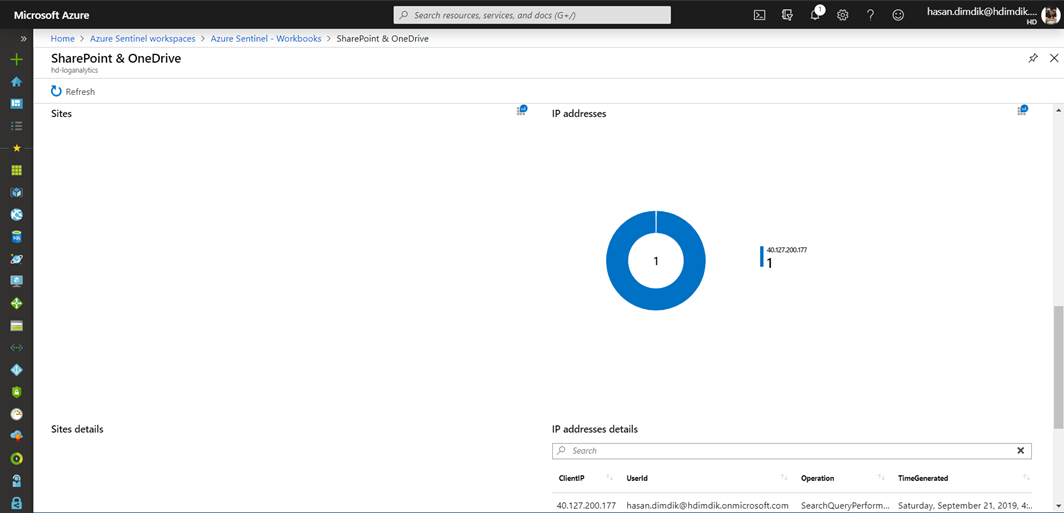Open the Help question mark icon

871,15
